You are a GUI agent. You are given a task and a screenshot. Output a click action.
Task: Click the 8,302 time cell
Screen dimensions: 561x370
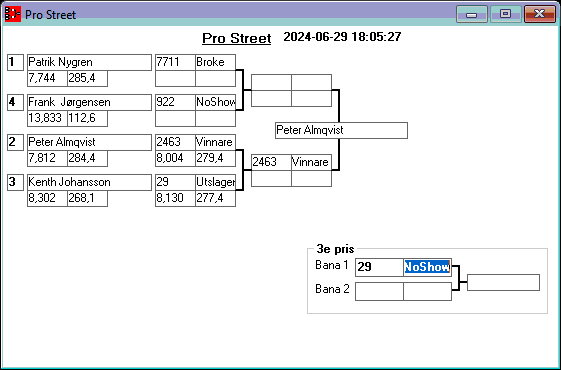(x=47, y=199)
